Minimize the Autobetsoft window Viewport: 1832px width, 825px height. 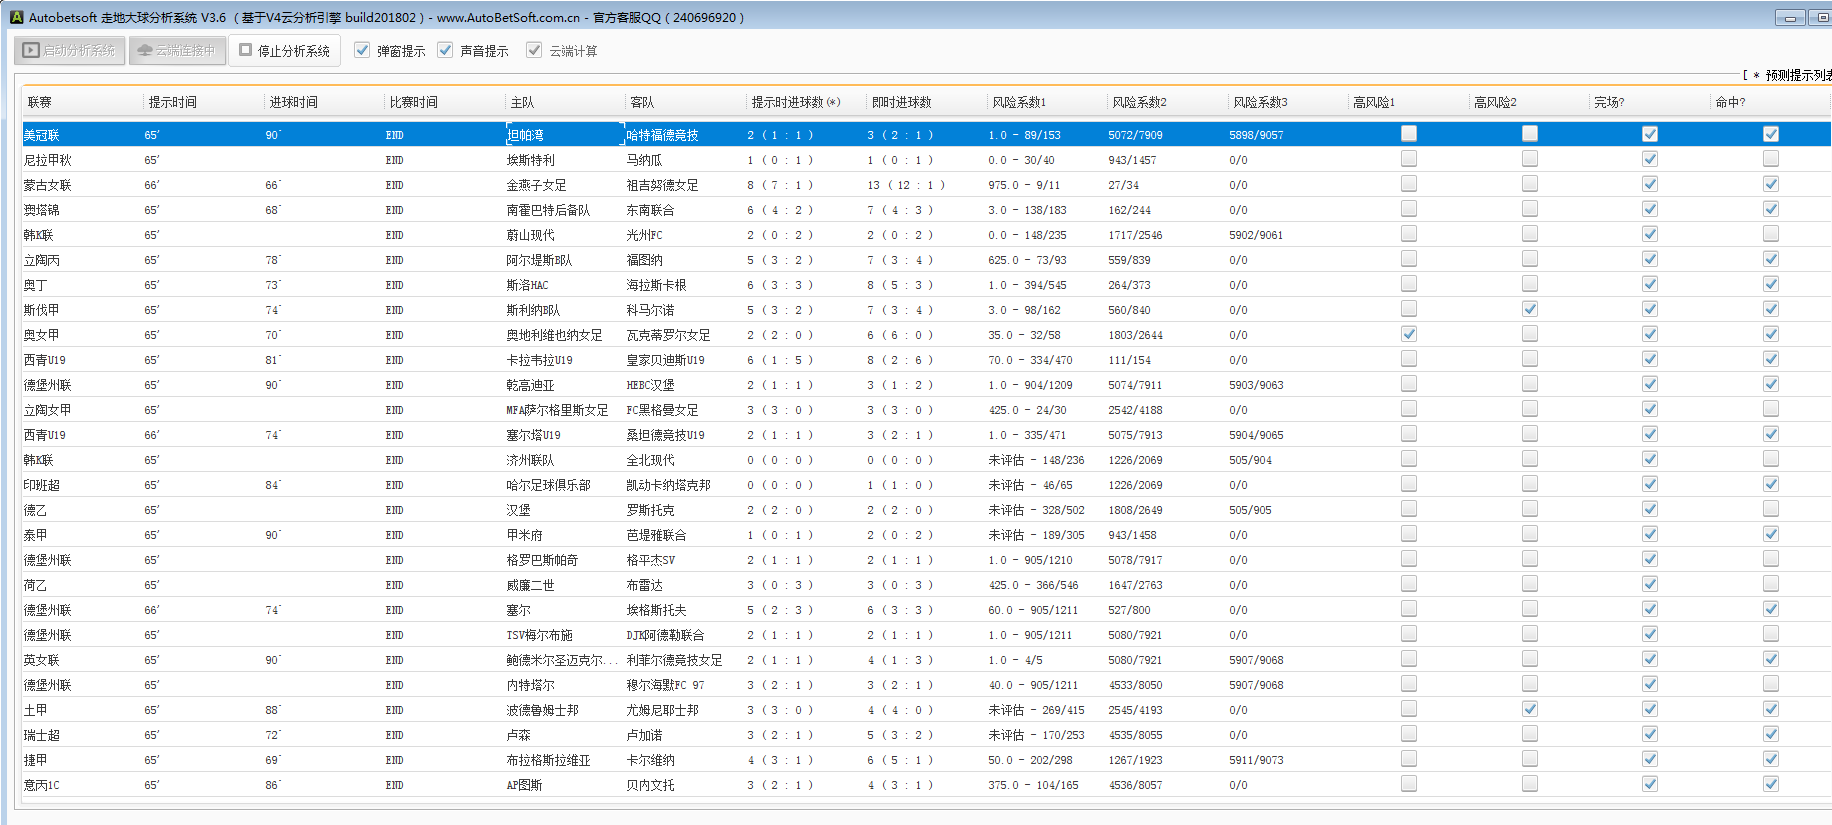1789,18
